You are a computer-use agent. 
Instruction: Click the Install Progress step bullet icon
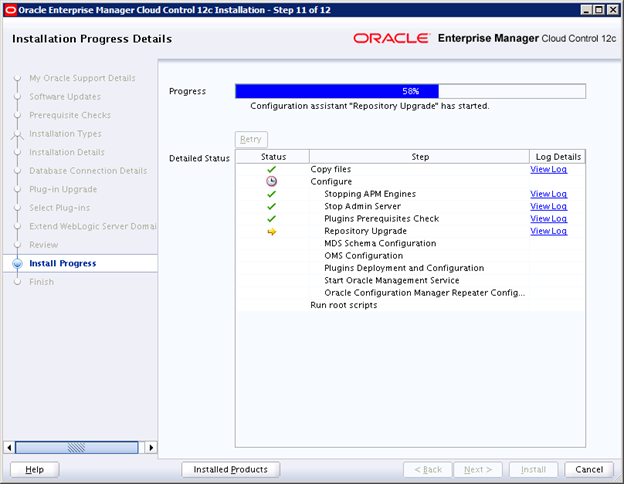point(17,263)
